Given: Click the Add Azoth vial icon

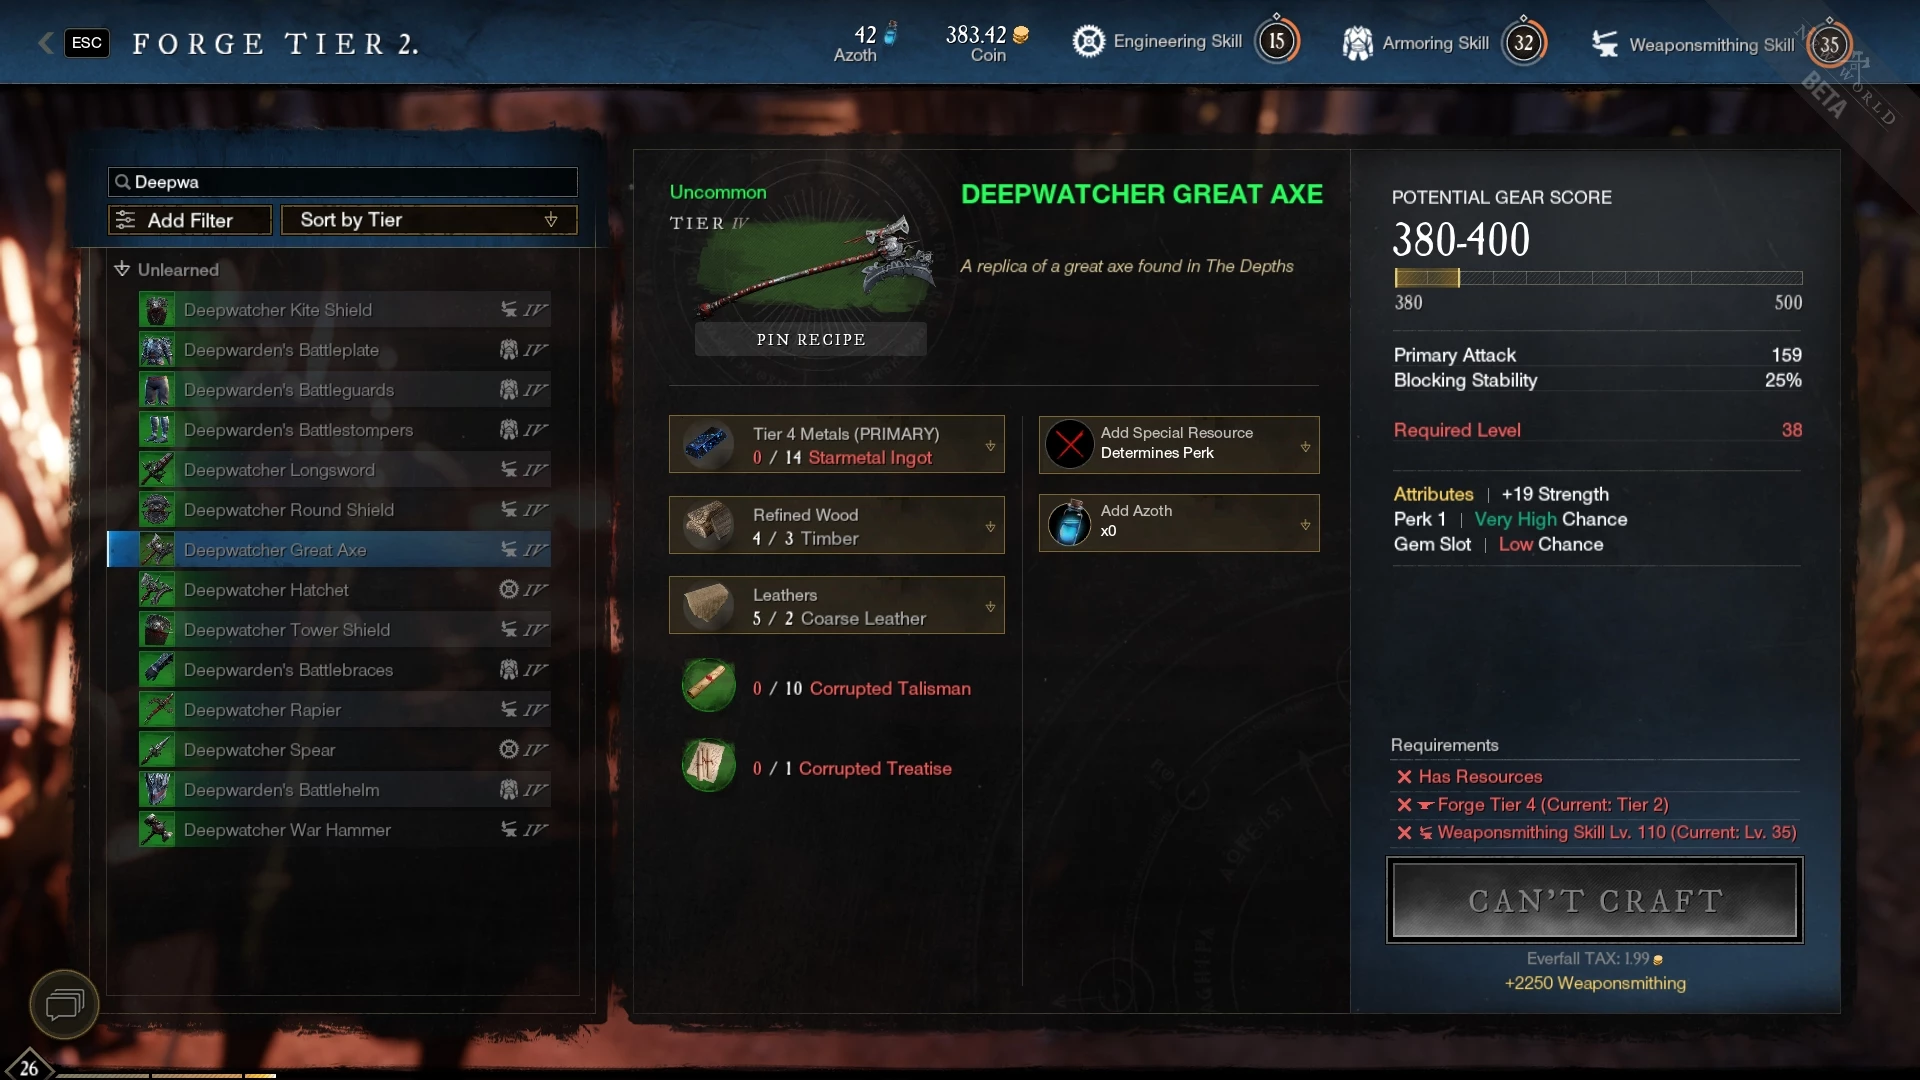Looking at the screenshot, I should 1069,523.
